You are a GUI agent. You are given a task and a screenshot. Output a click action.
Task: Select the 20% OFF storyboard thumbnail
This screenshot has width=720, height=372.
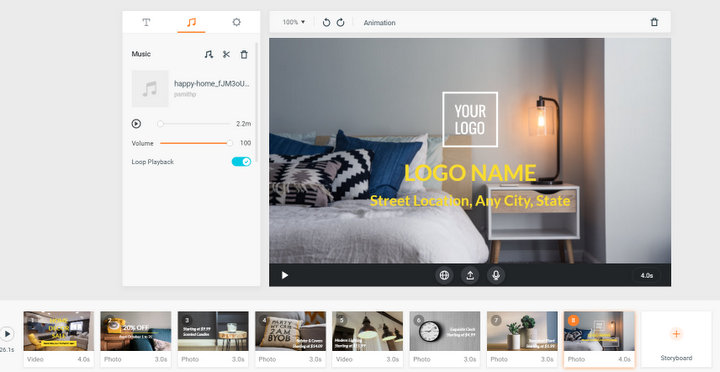pos(136,331)
